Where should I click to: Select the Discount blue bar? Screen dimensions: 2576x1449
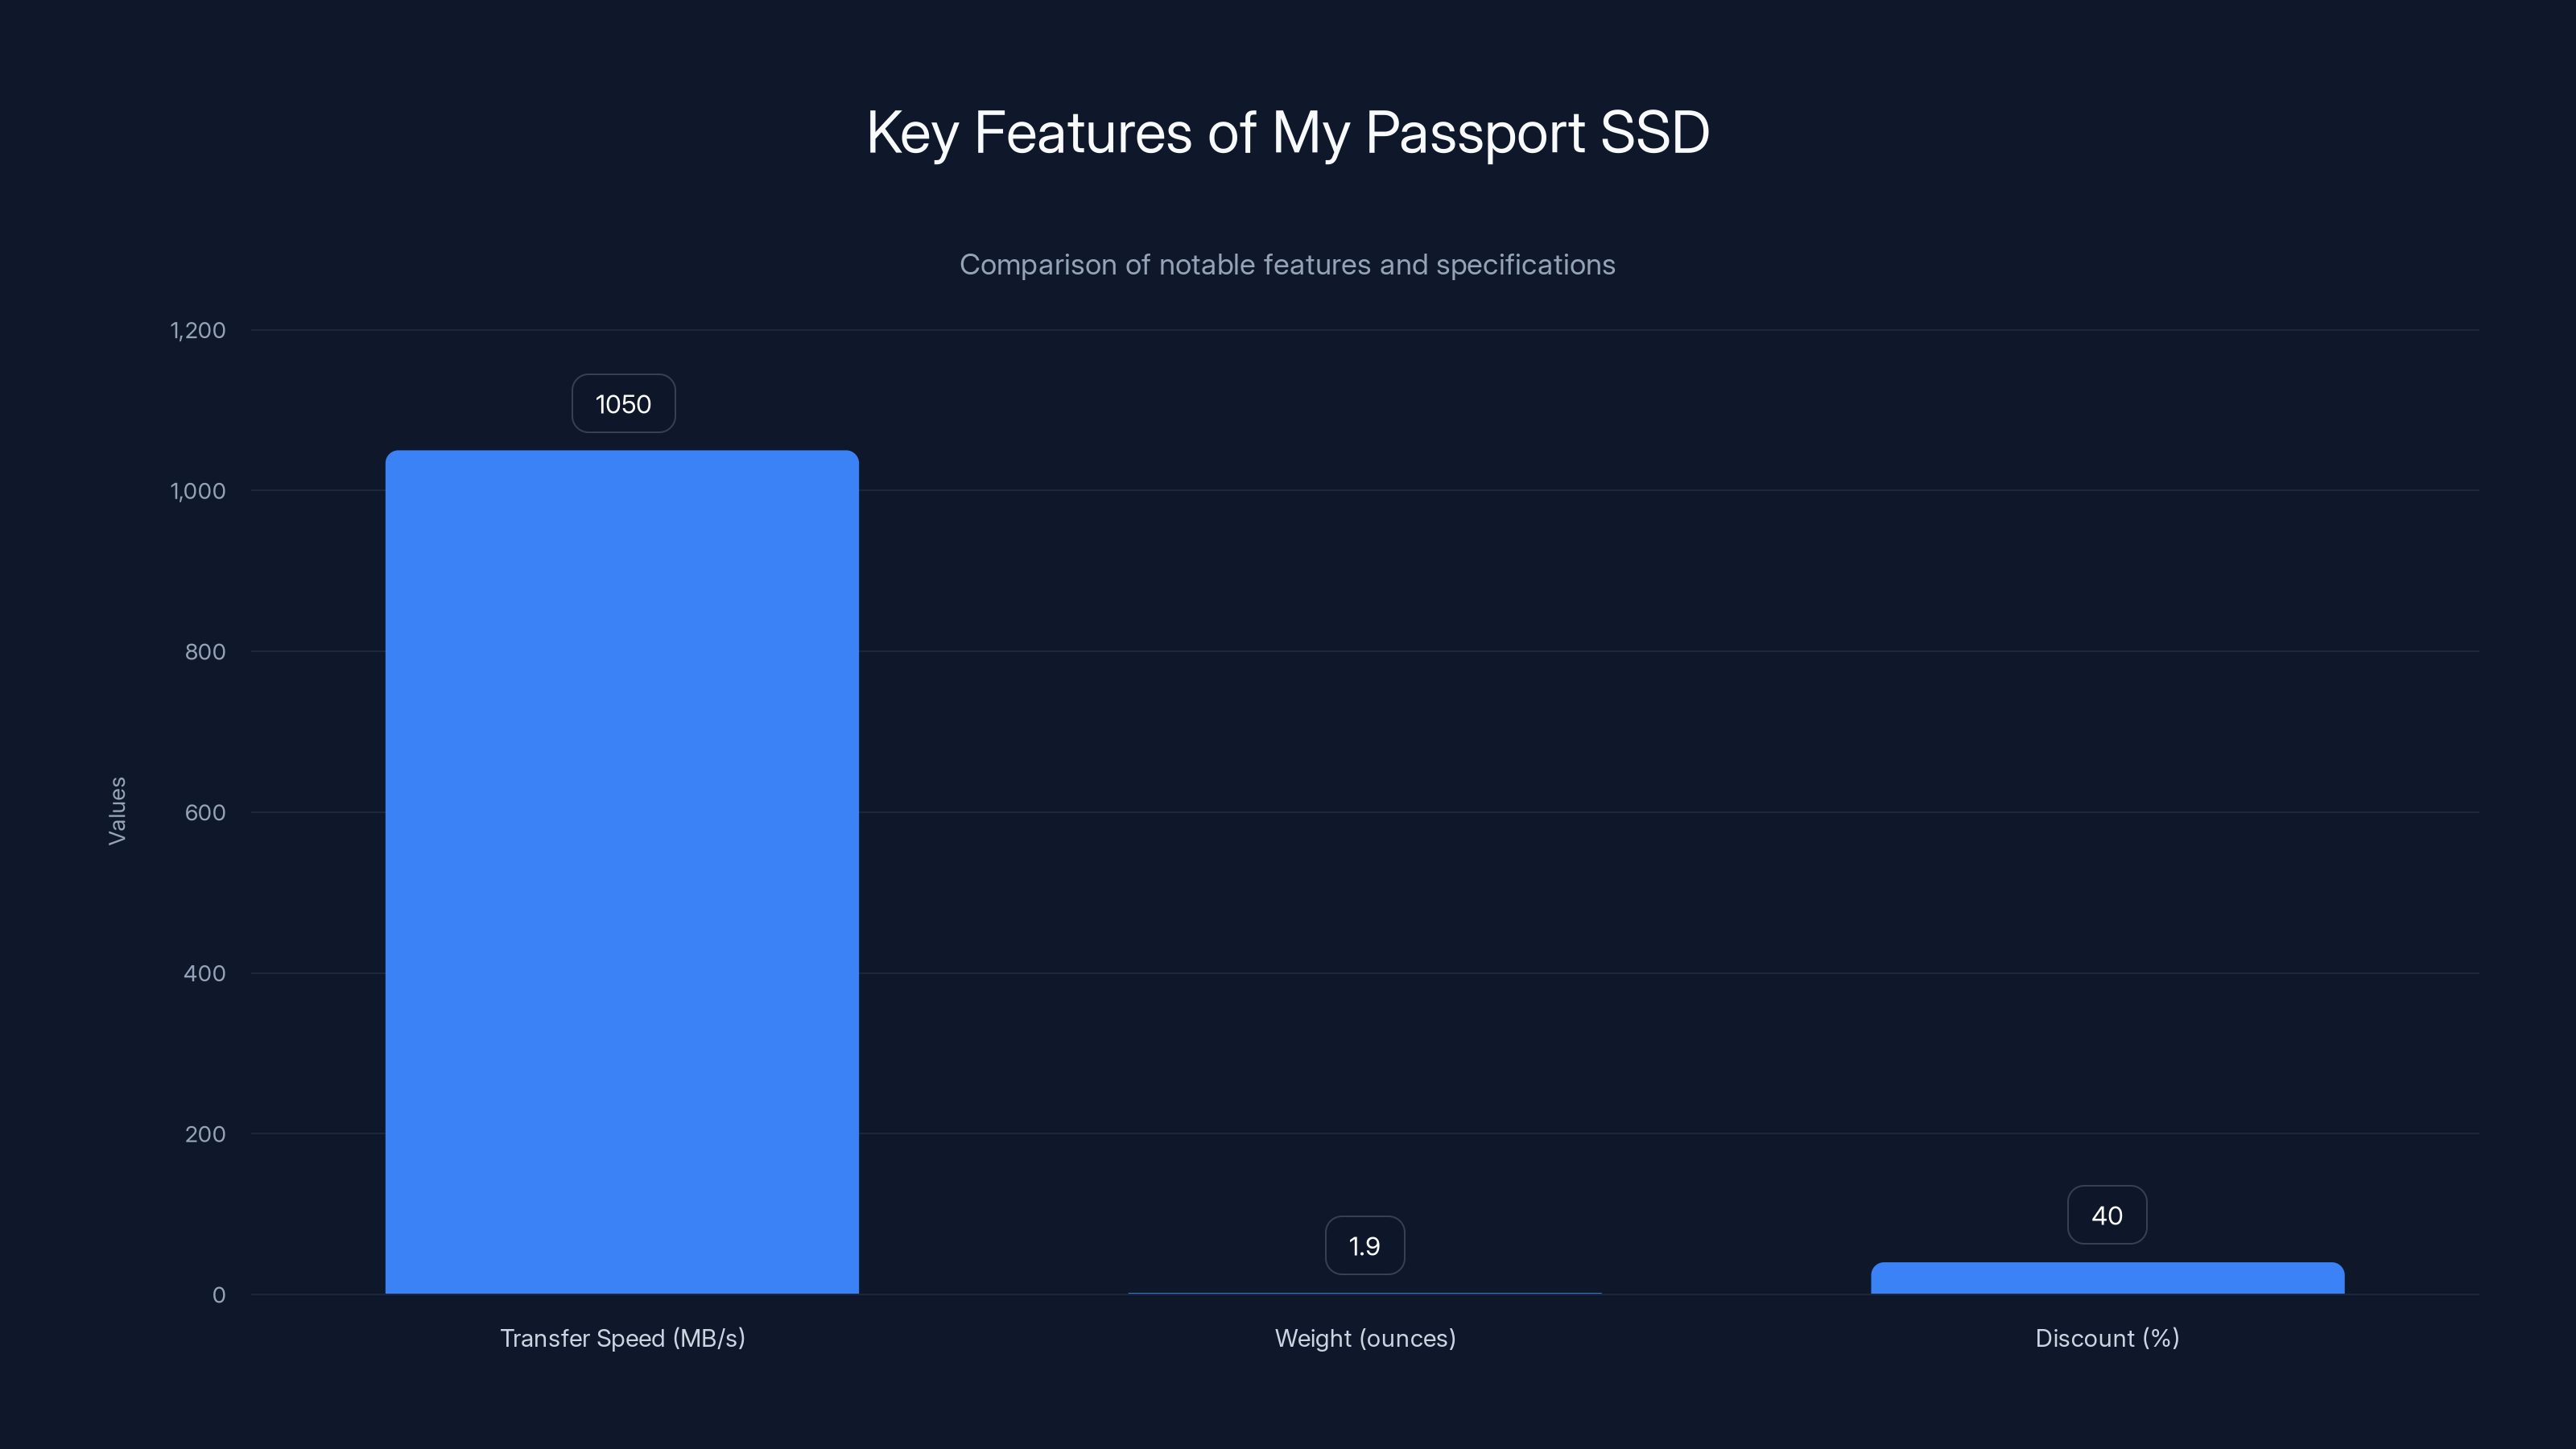2107,1278
